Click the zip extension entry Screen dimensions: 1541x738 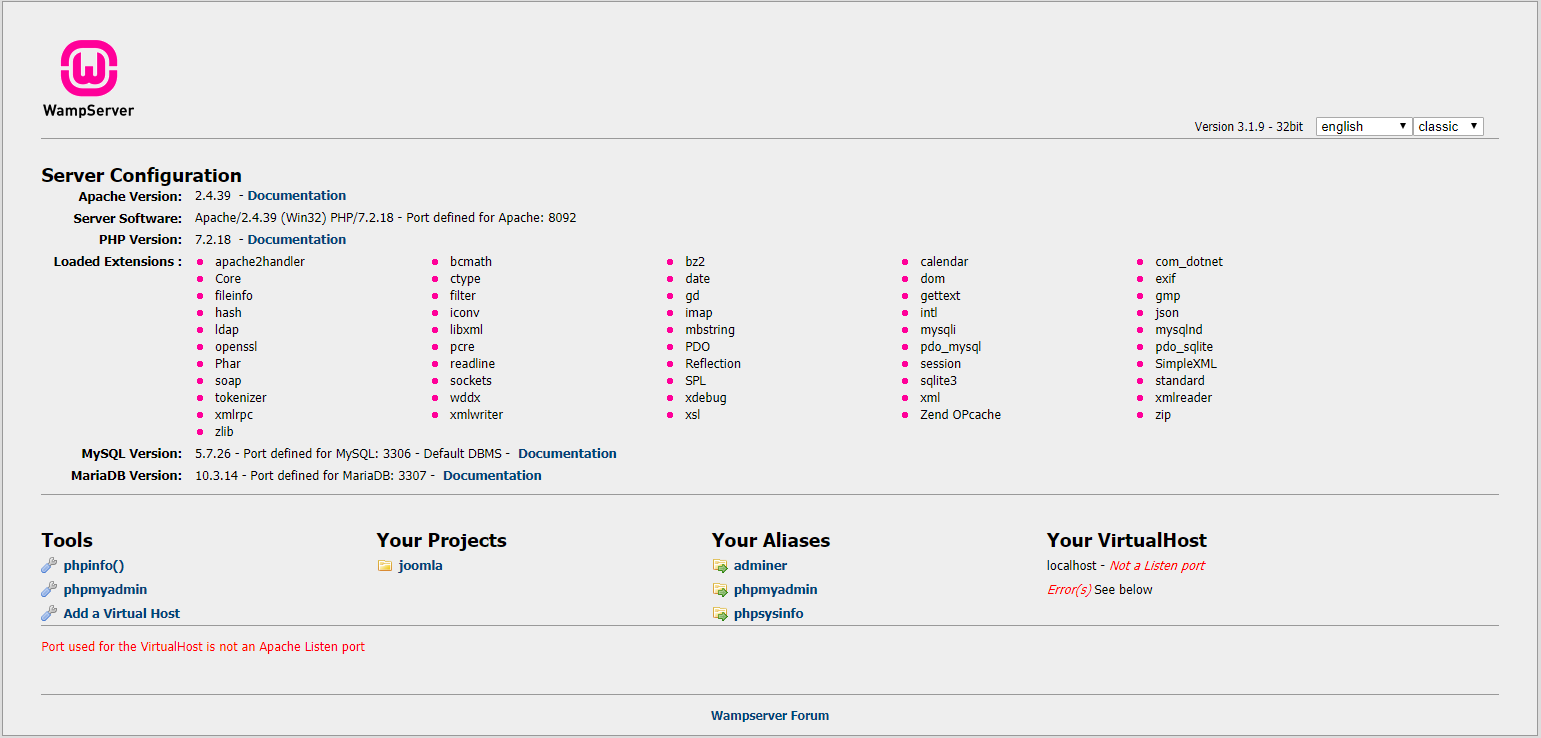[1163, 415]
